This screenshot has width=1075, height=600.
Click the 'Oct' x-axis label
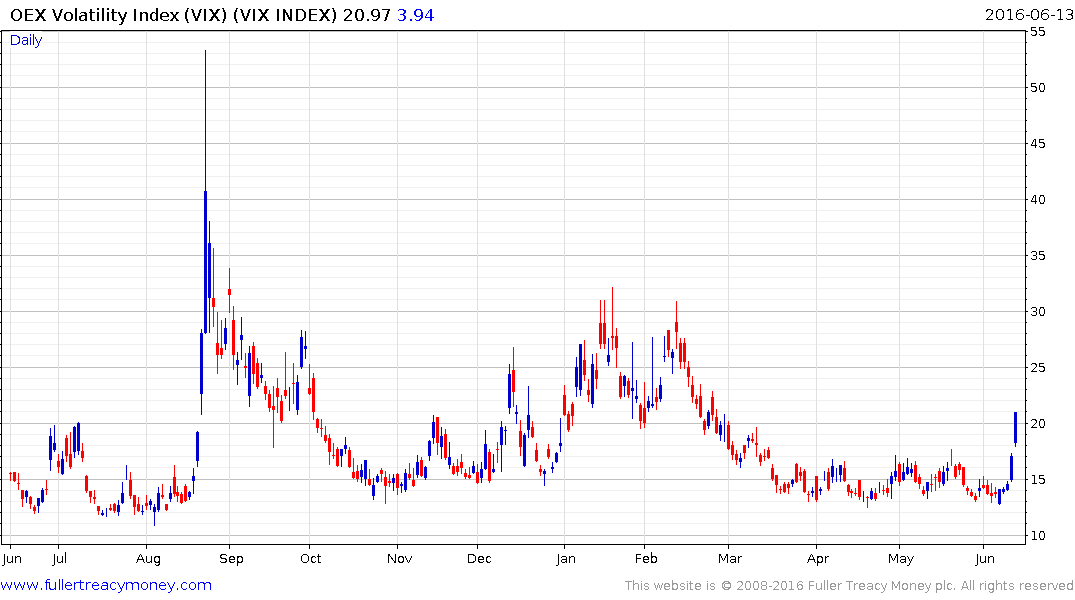point(311,559)
